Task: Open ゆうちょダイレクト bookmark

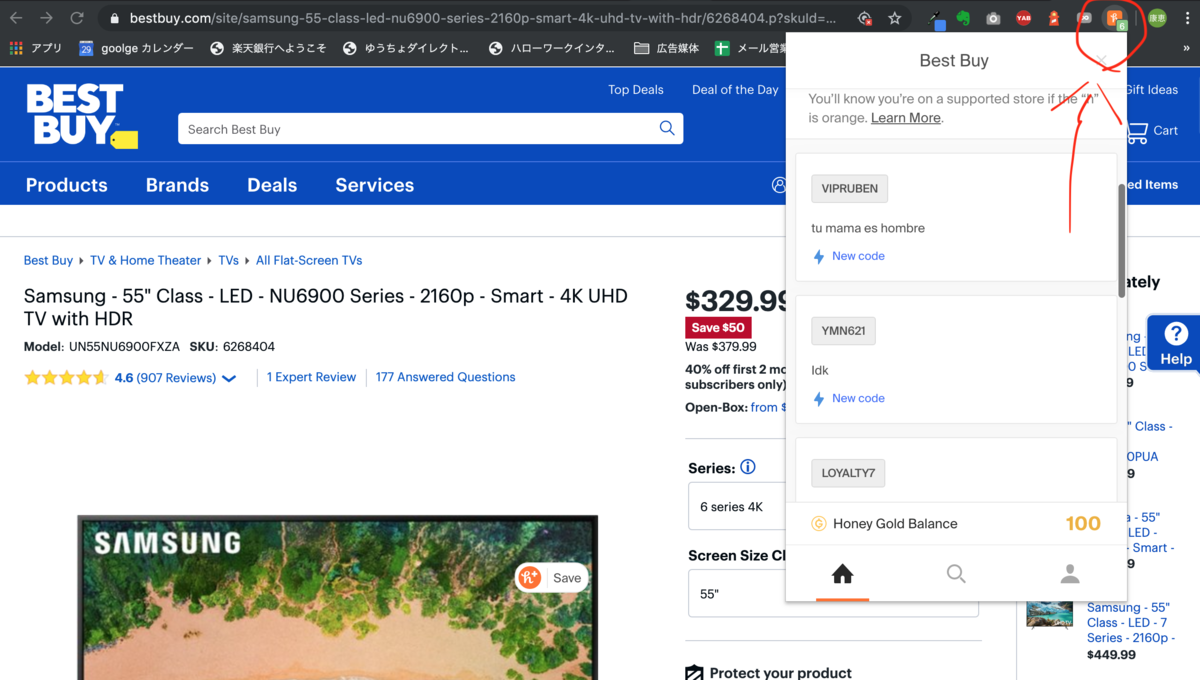Action: (x=406, y=48)
